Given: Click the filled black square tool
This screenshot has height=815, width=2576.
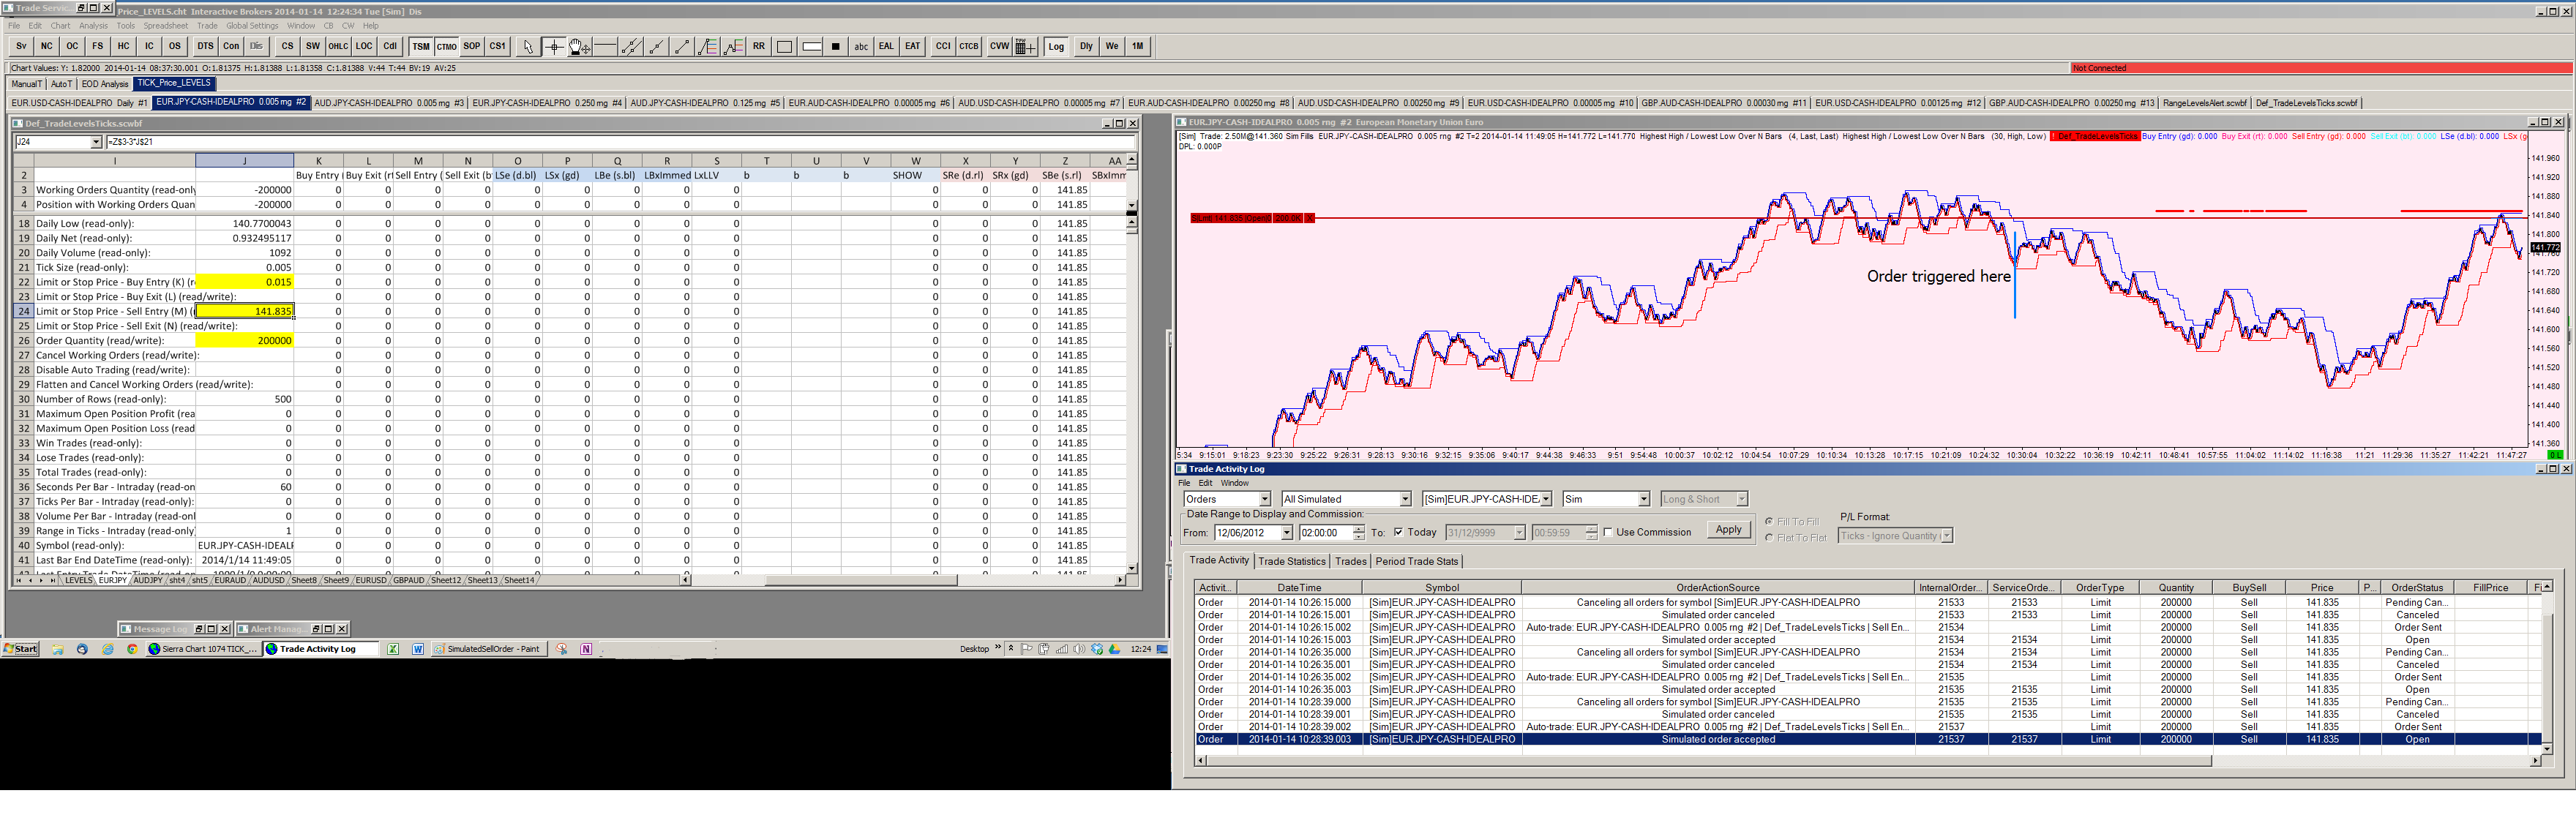Looking at the screenshot, I should pos(836,46).
